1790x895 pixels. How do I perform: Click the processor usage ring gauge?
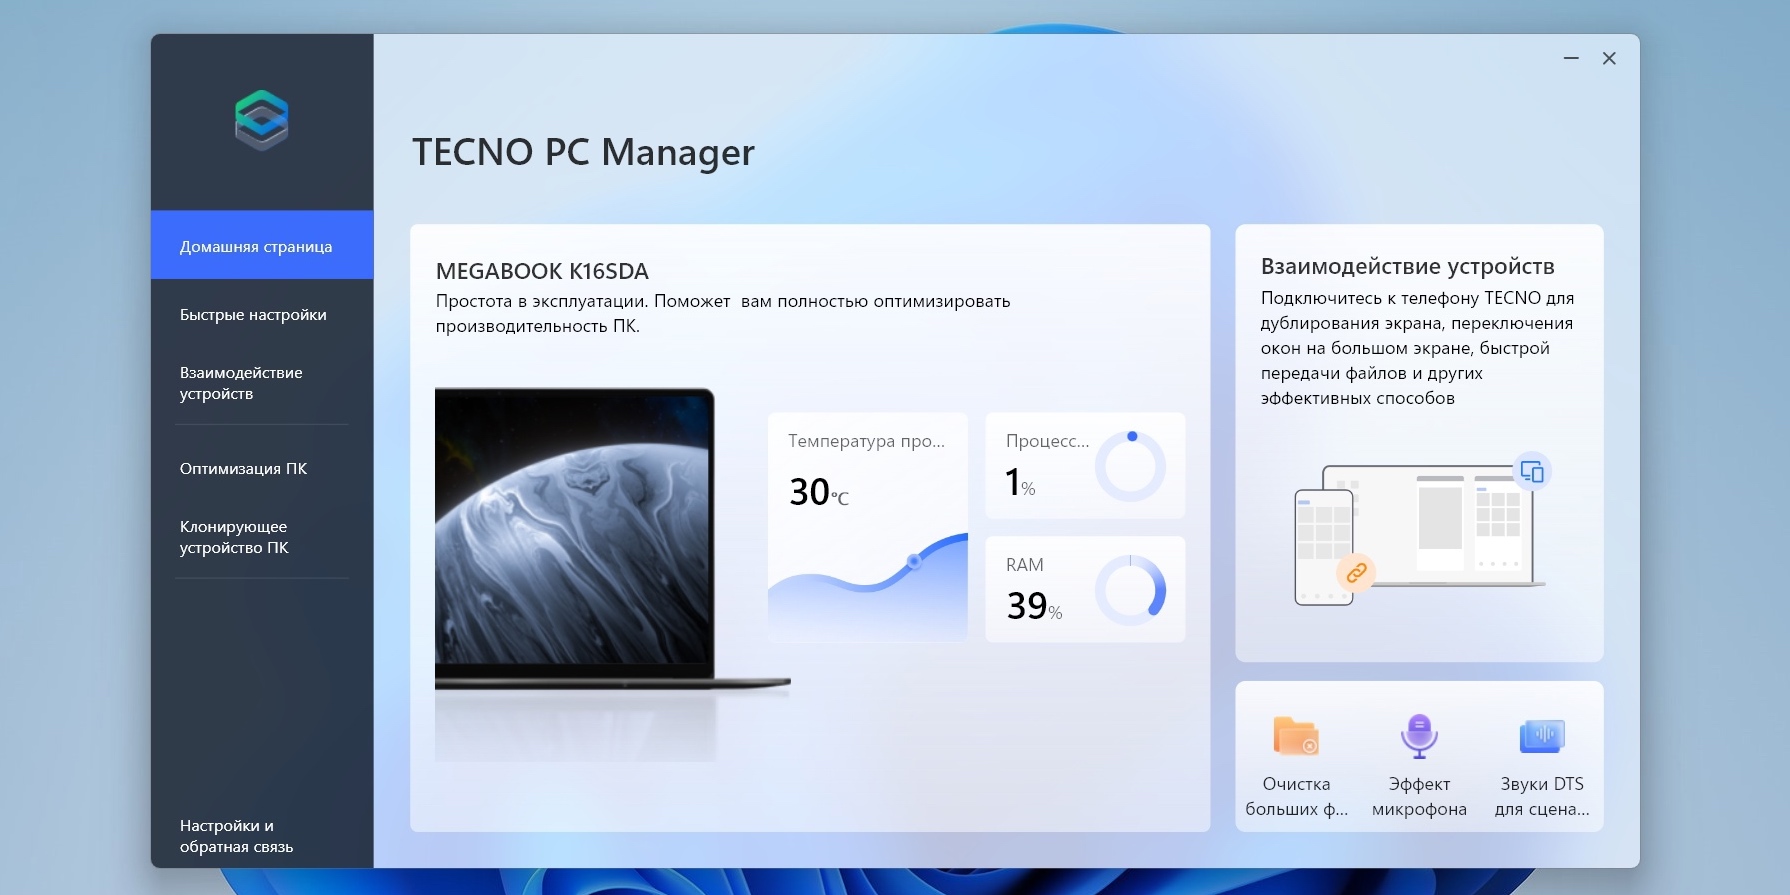click(1130, 466)
